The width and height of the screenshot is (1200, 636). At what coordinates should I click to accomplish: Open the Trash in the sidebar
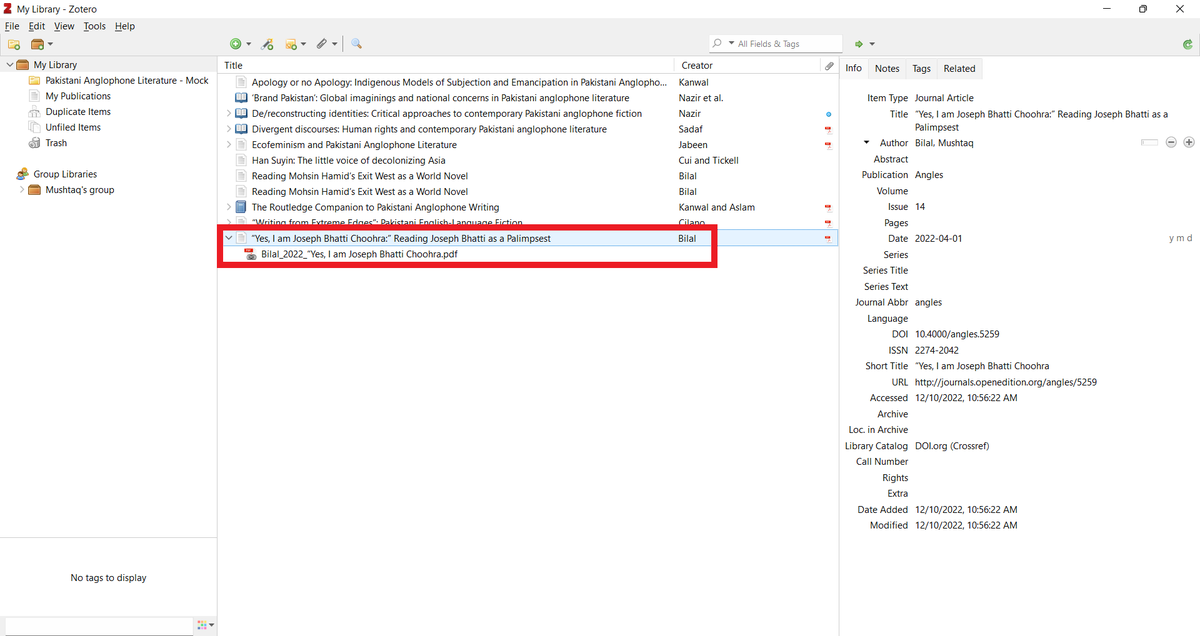point(56,143)
